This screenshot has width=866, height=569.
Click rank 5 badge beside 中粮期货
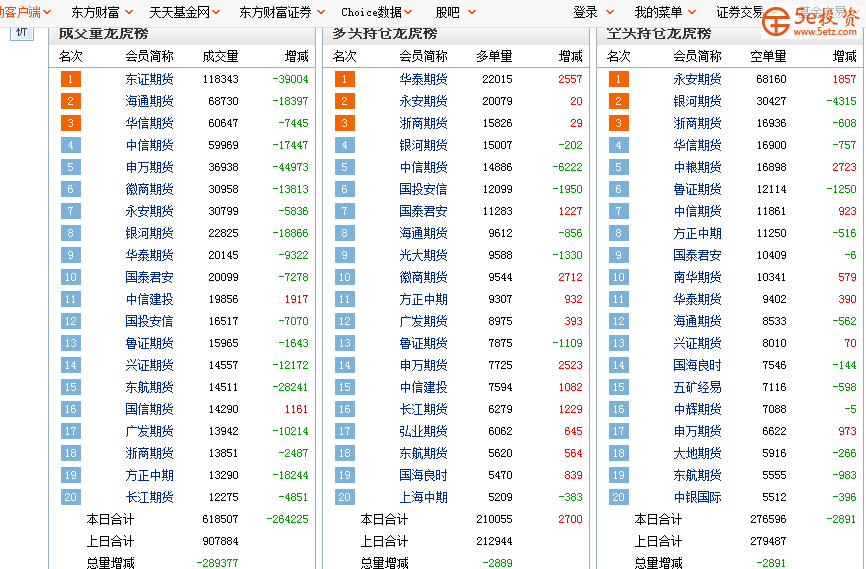click(619, 167)
